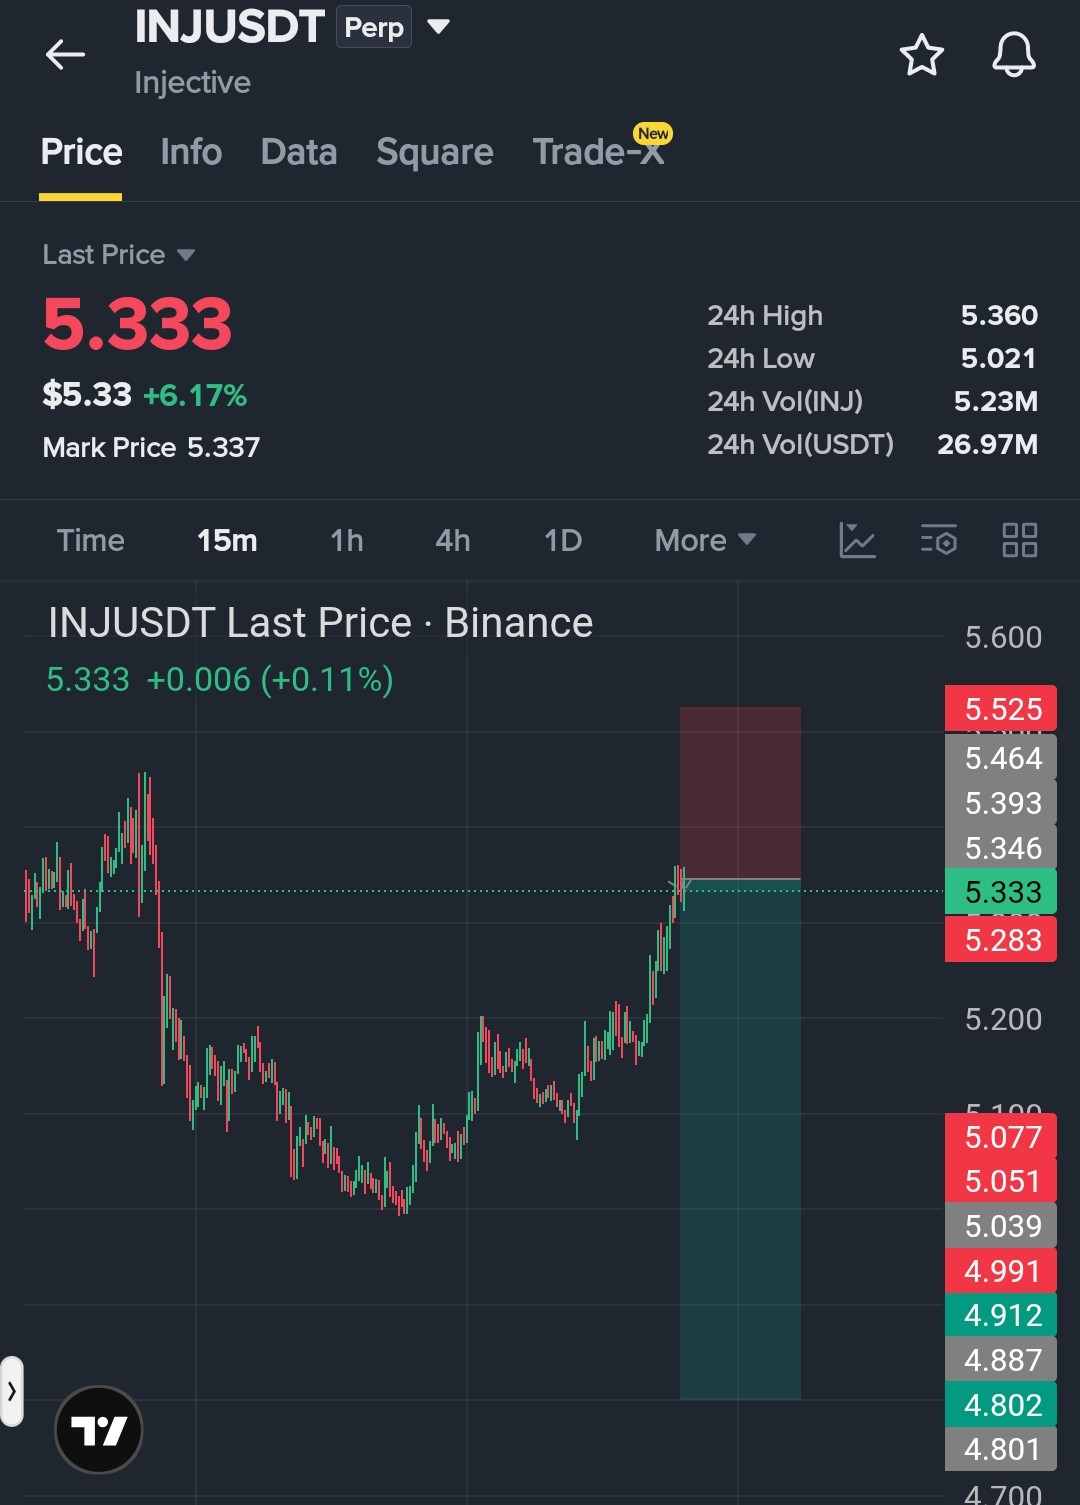
Task: Tap the +6.17% change value
Action: pos(195,396)
